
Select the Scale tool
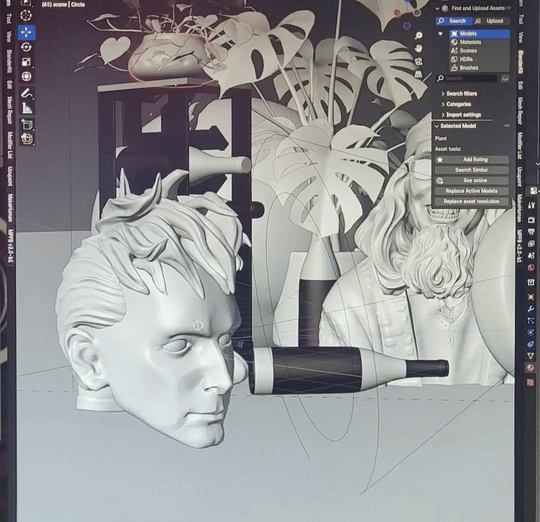click(x=26, y=62)
